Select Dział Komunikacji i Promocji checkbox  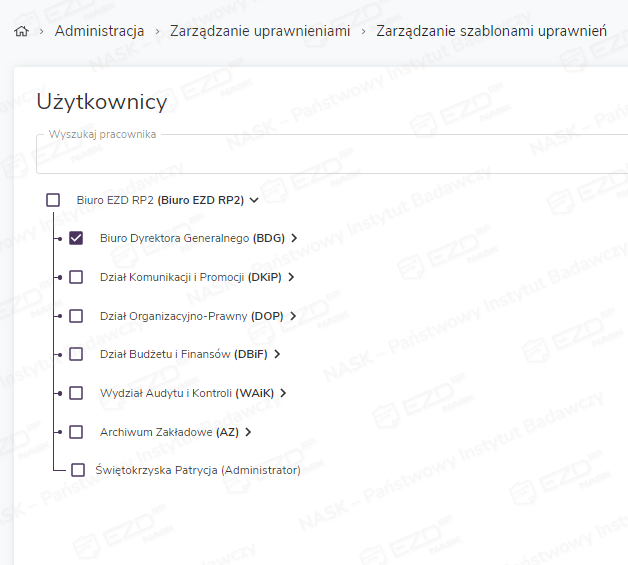click(76, 277)
